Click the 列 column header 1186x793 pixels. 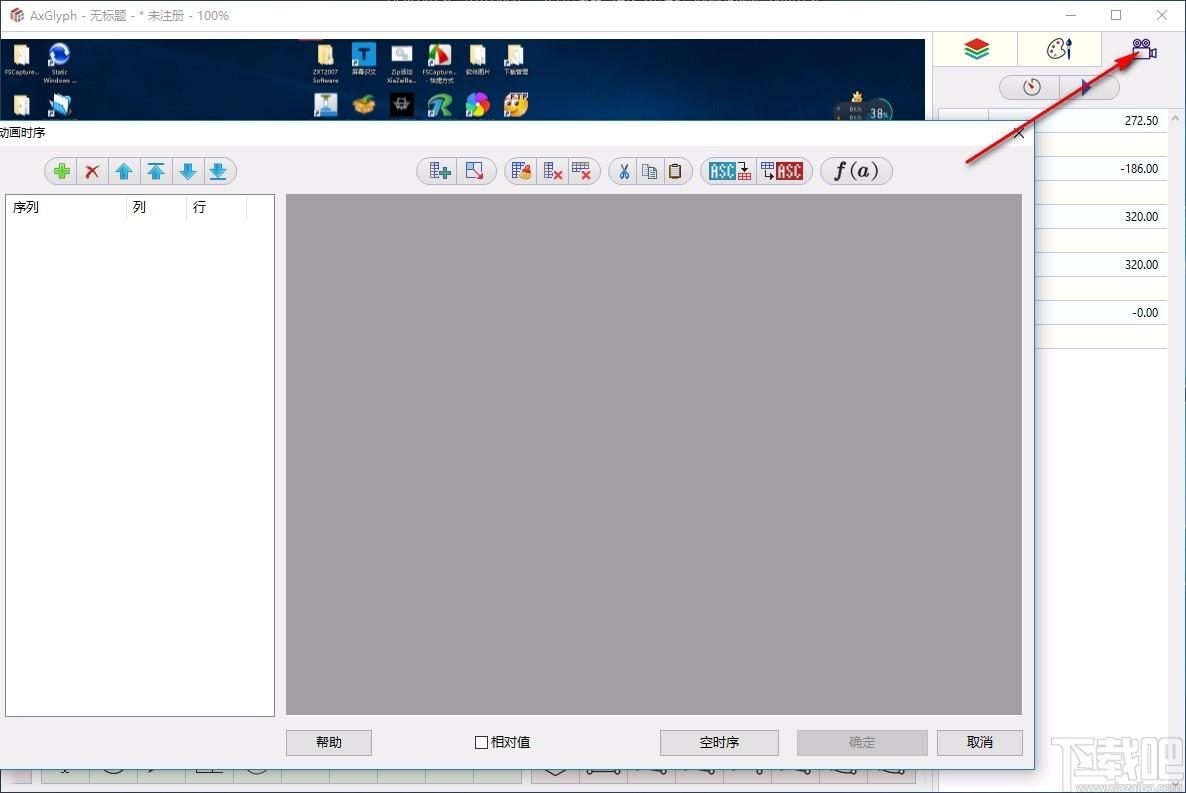pyautogui.click(x=157, y=207)
